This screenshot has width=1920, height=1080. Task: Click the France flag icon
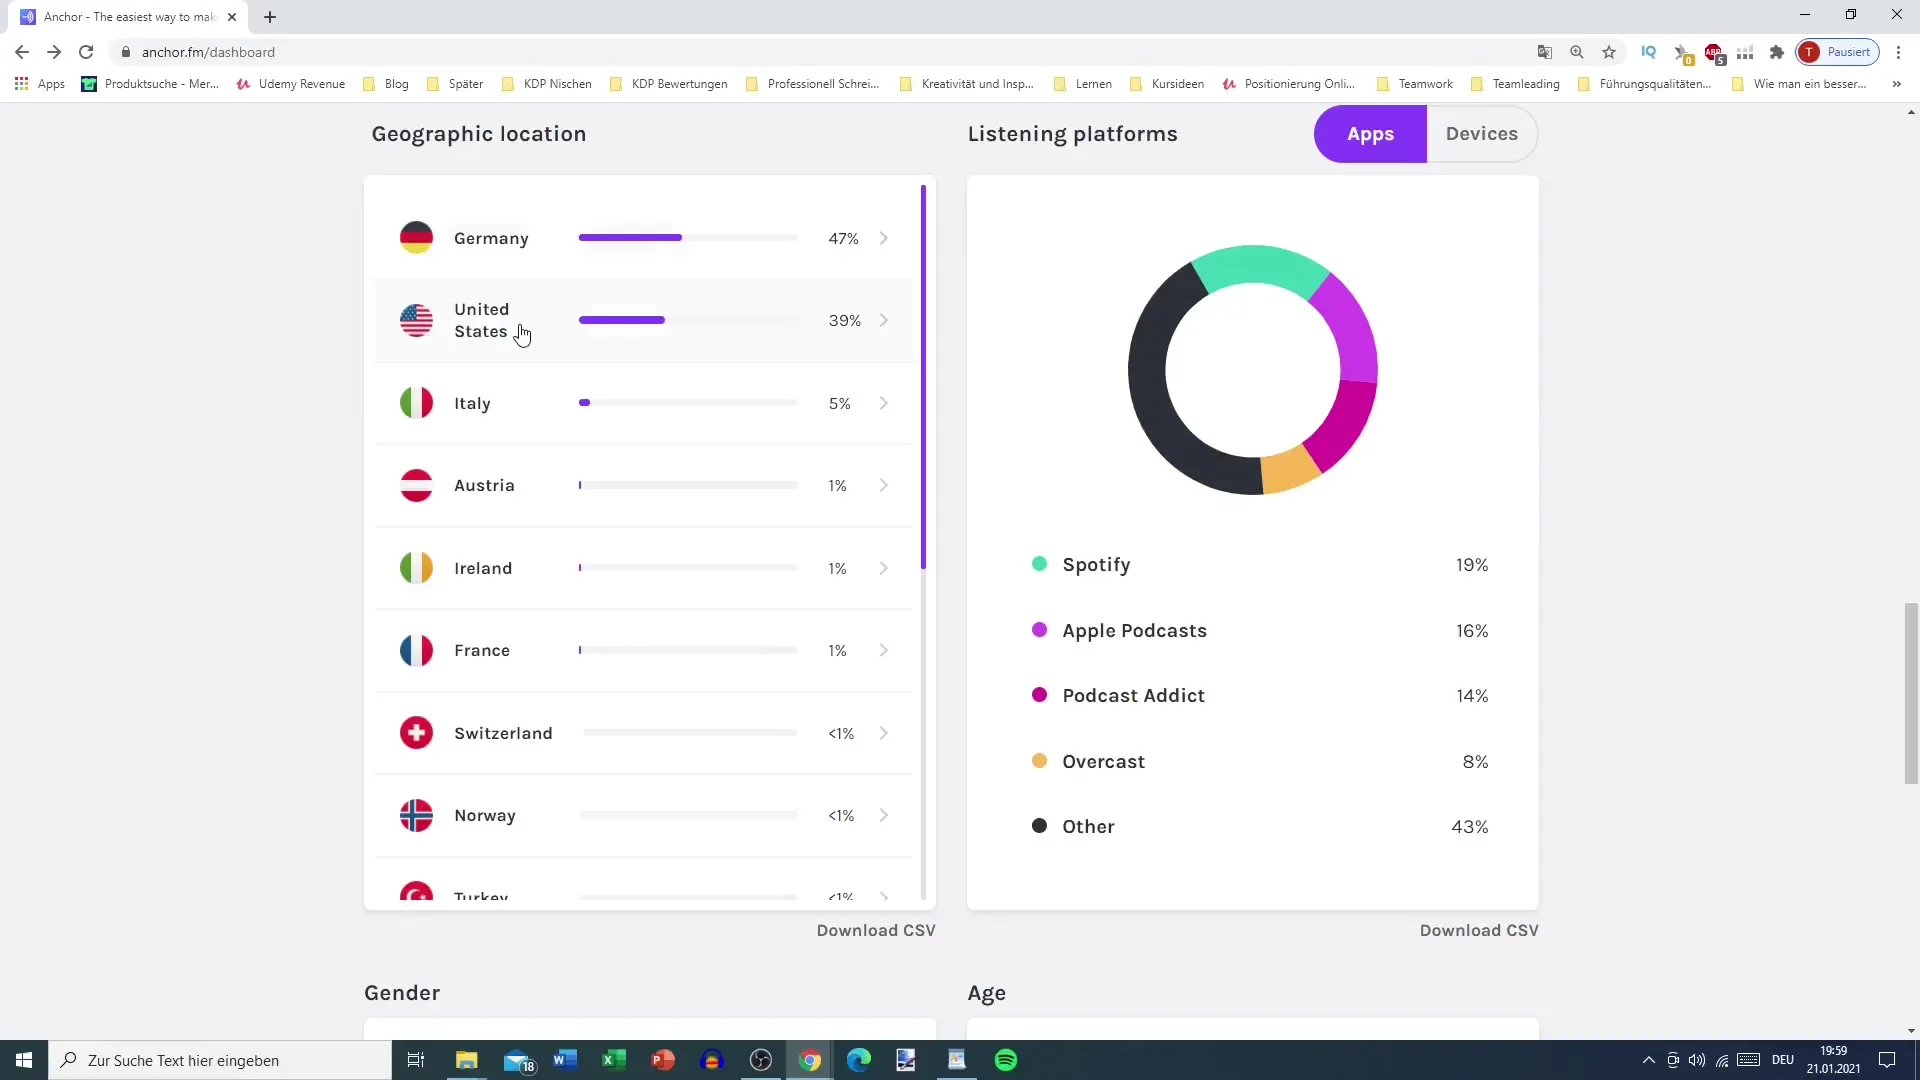point(416,650)
